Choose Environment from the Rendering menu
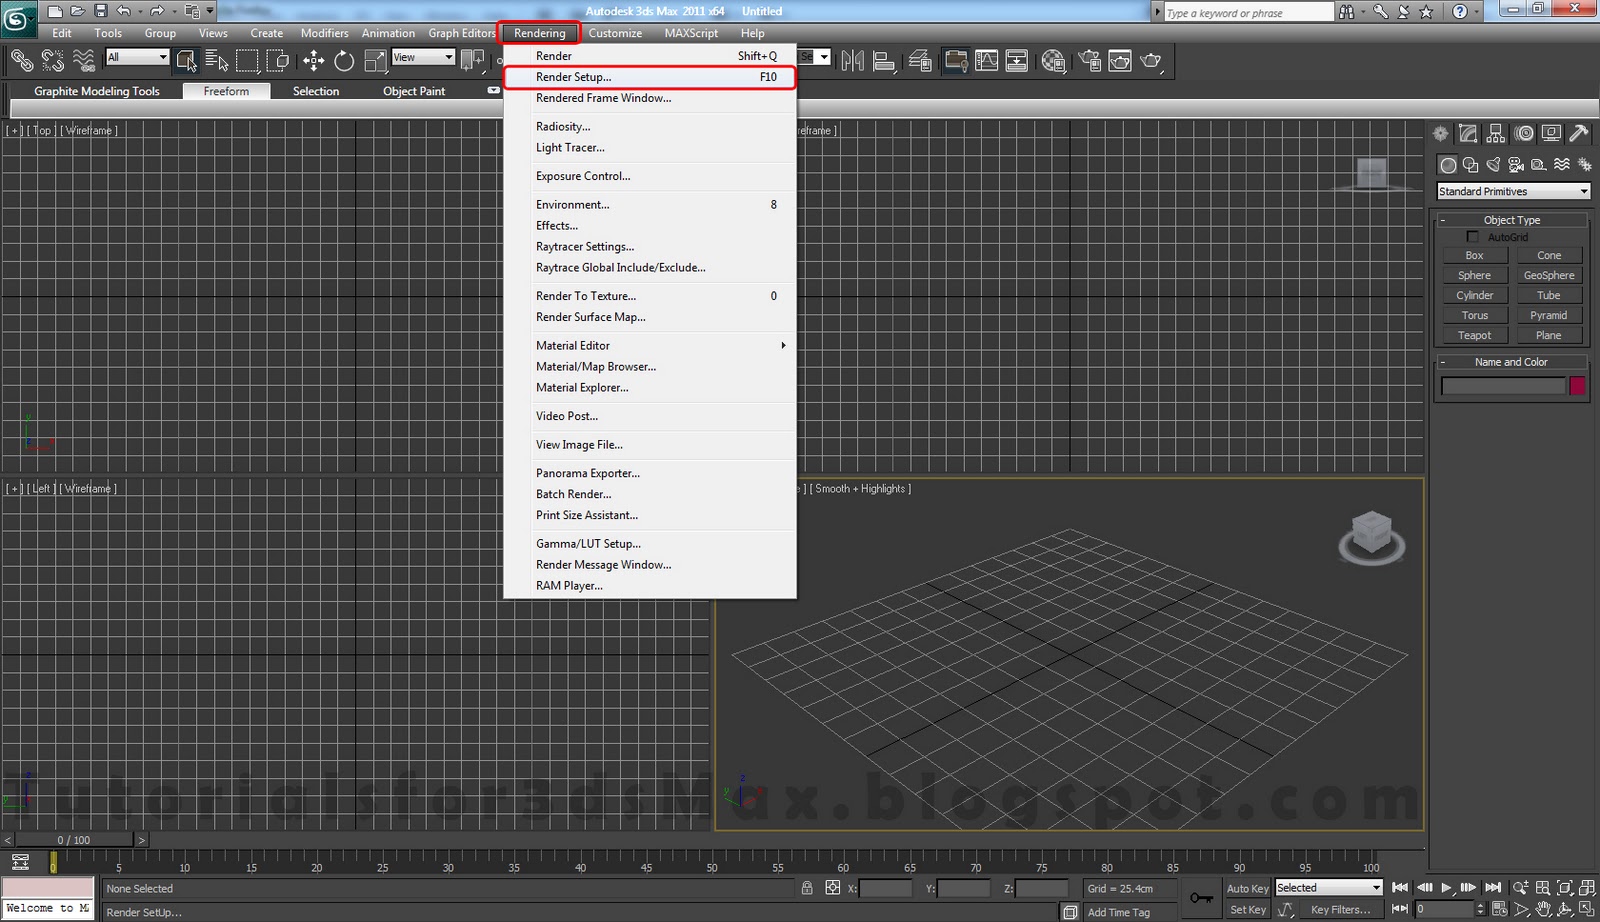Screen dimensions: 1600x922 point(650,204)
